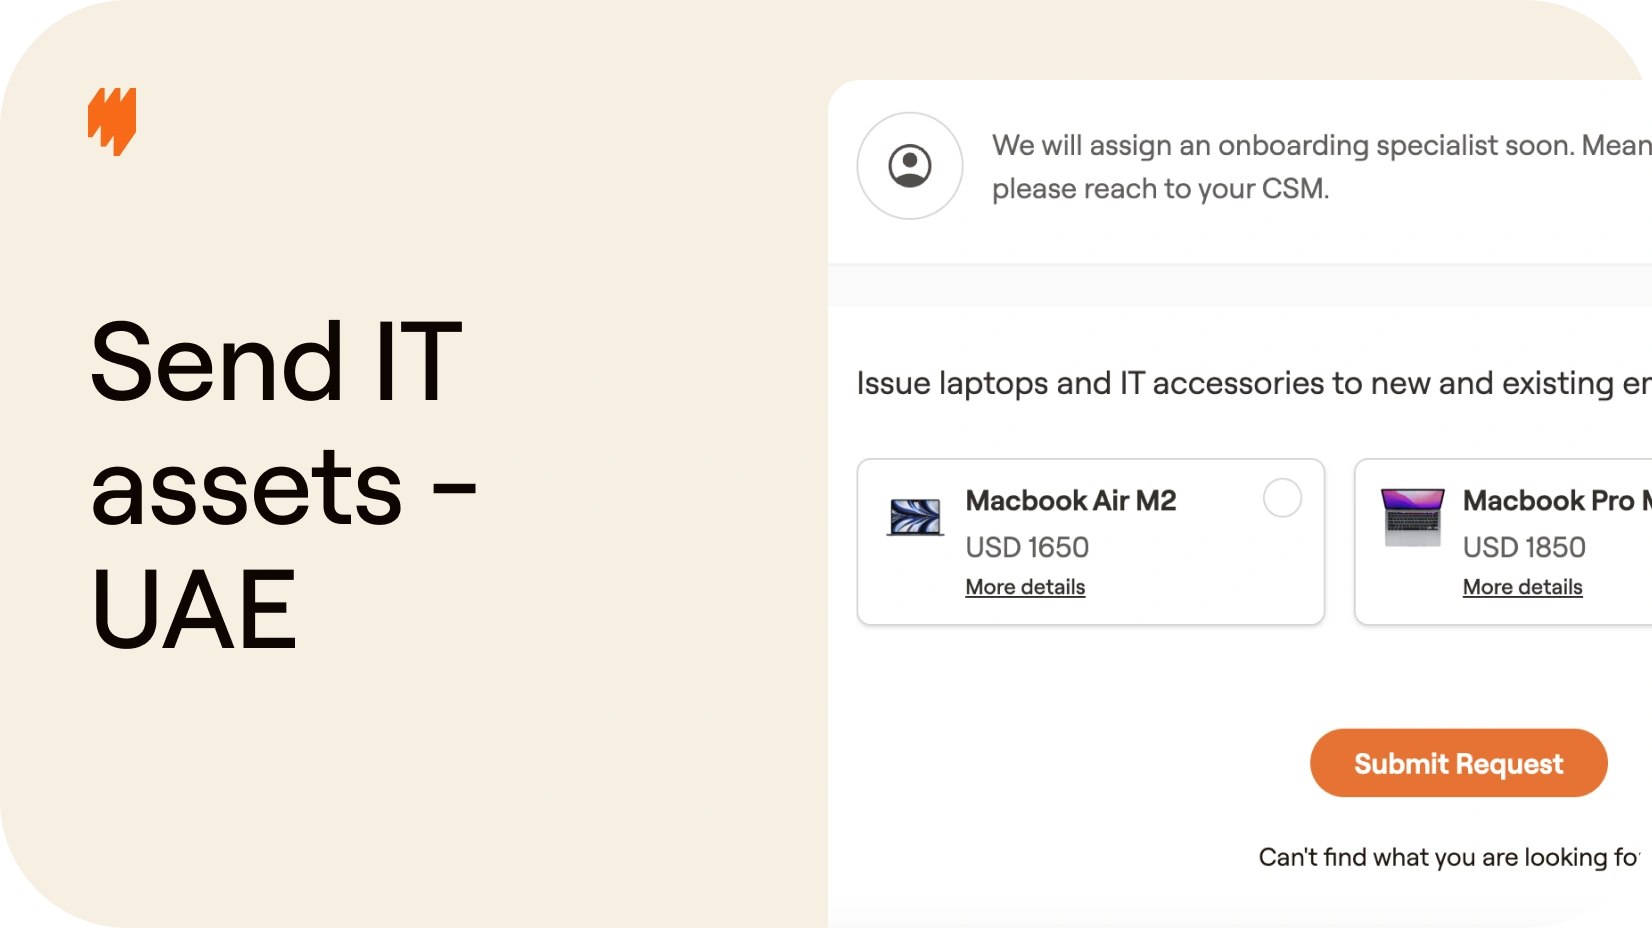Screen dimensions: 1652x928
Task: Select the Macbook Air M2 laptop image
Action: coord(915,517)
